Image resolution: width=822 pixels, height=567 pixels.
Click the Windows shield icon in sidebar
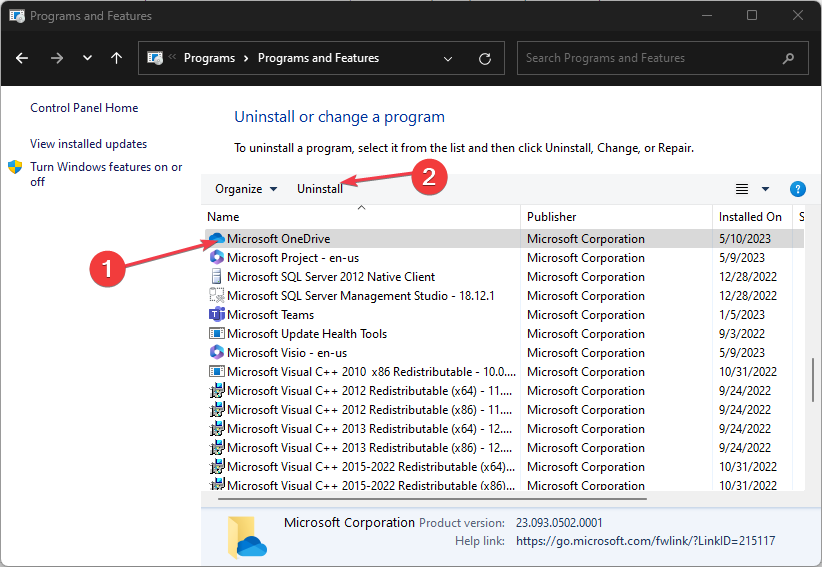(x=15, y=167)
